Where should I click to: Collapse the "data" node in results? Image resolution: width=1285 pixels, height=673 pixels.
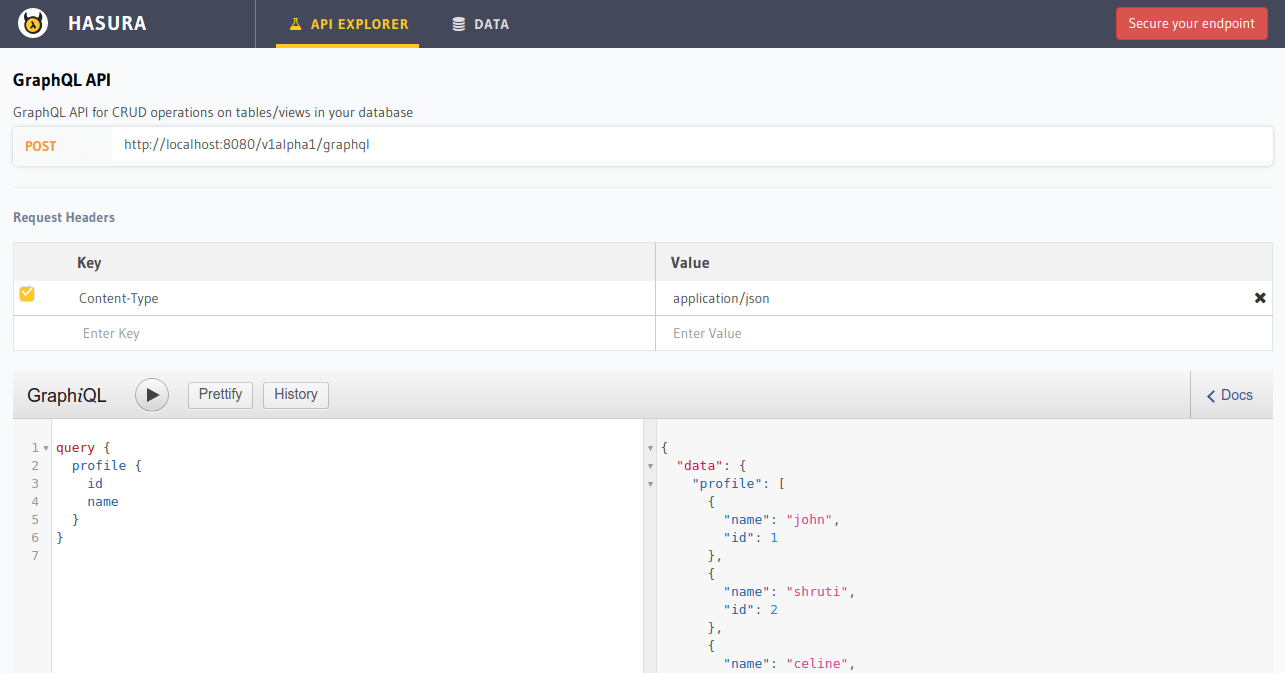pos(651,466)
